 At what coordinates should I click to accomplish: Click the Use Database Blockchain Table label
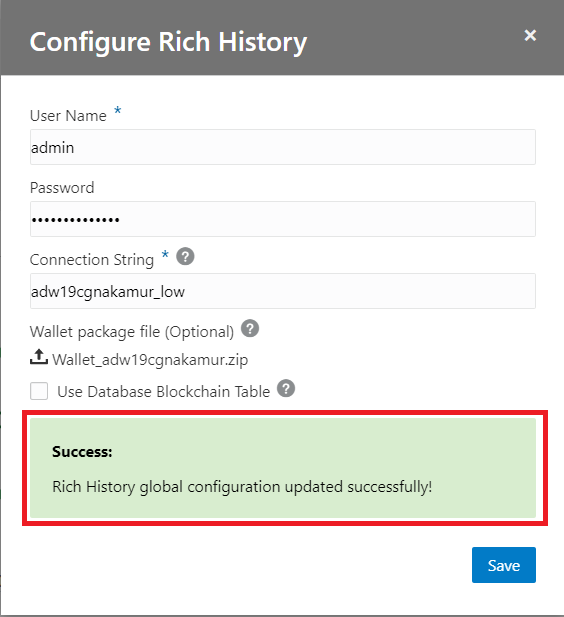(164, 392)
